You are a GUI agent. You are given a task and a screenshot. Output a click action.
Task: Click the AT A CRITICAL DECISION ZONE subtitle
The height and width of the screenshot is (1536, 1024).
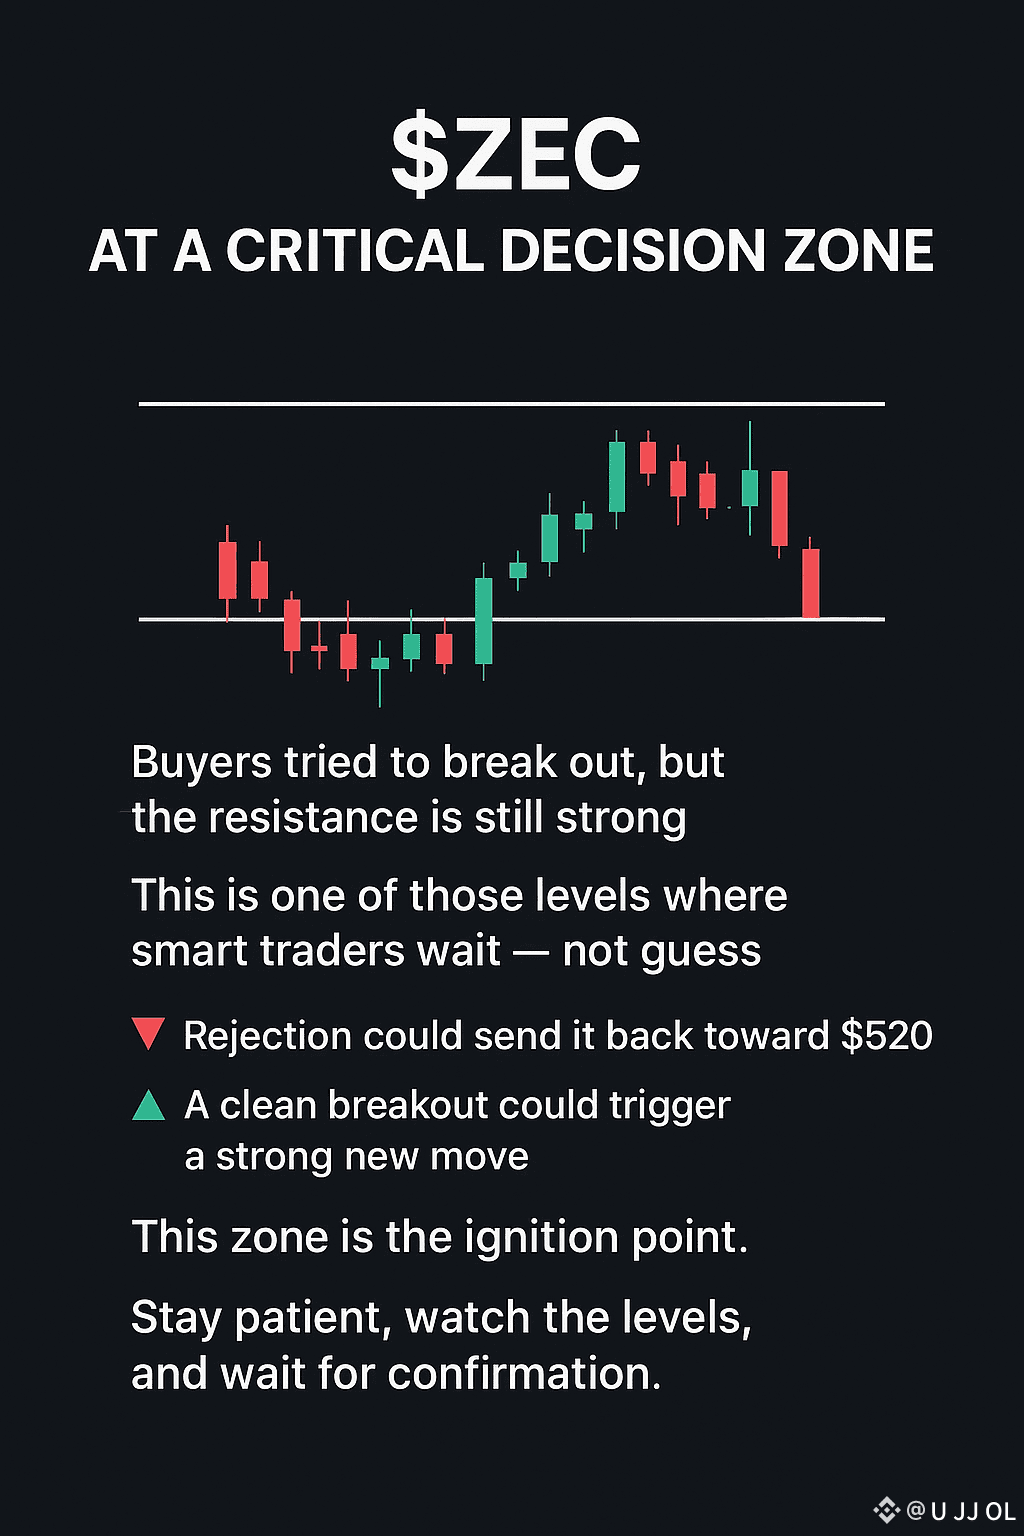tap(511, 251)
